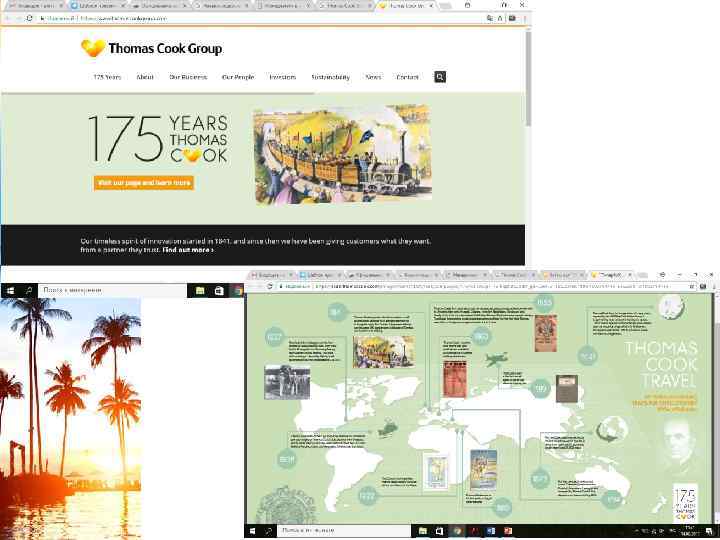
Task: Click the round white illustration at top right of infographic
Action: coord(672,307)
